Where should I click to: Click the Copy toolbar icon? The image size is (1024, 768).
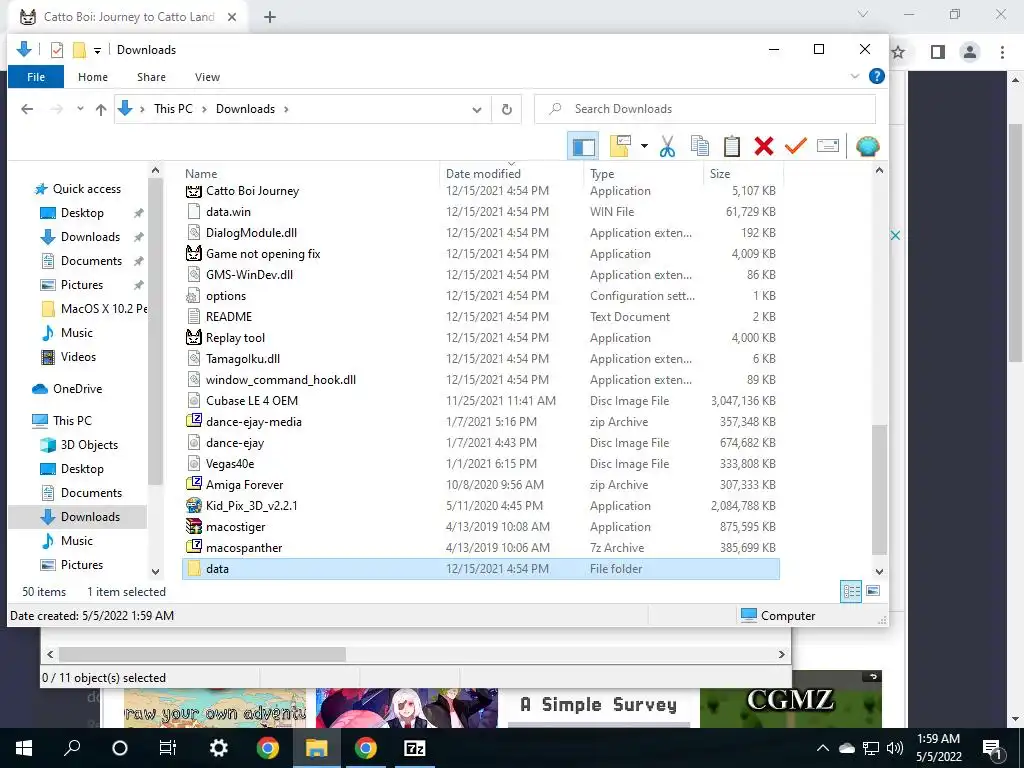(699, 146)
